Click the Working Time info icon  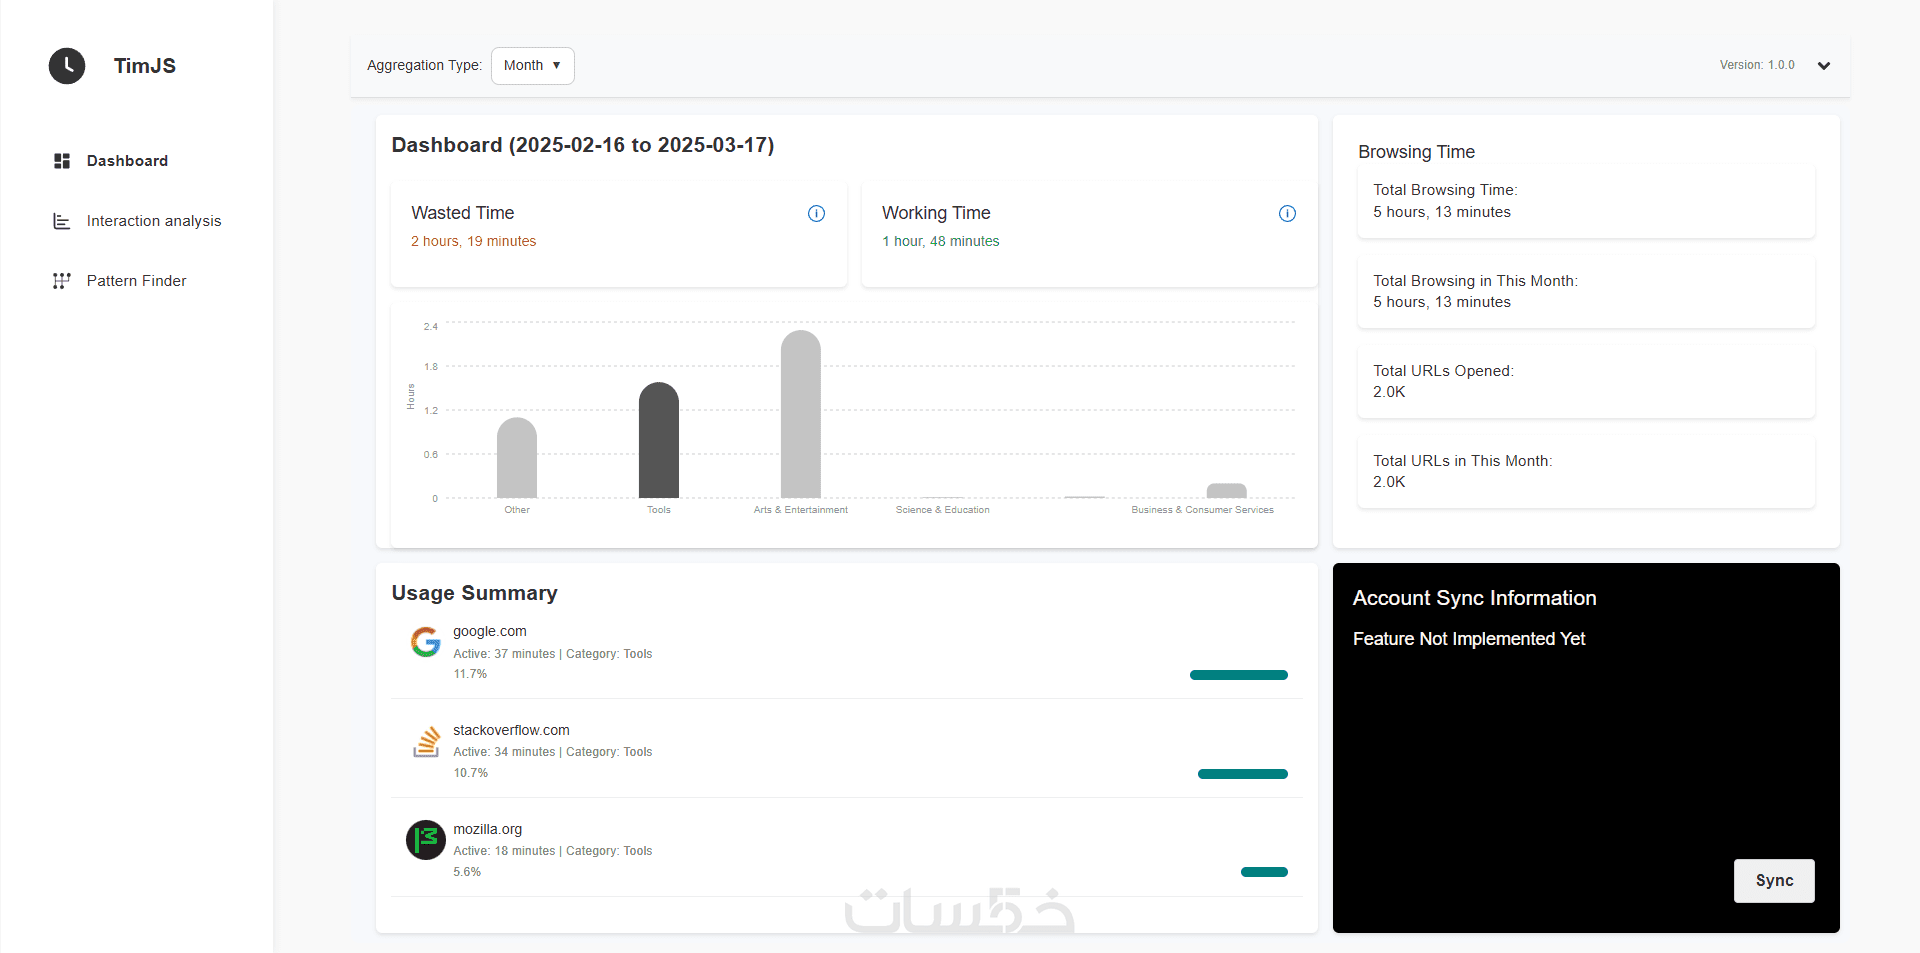click(x=1287, y=213)
